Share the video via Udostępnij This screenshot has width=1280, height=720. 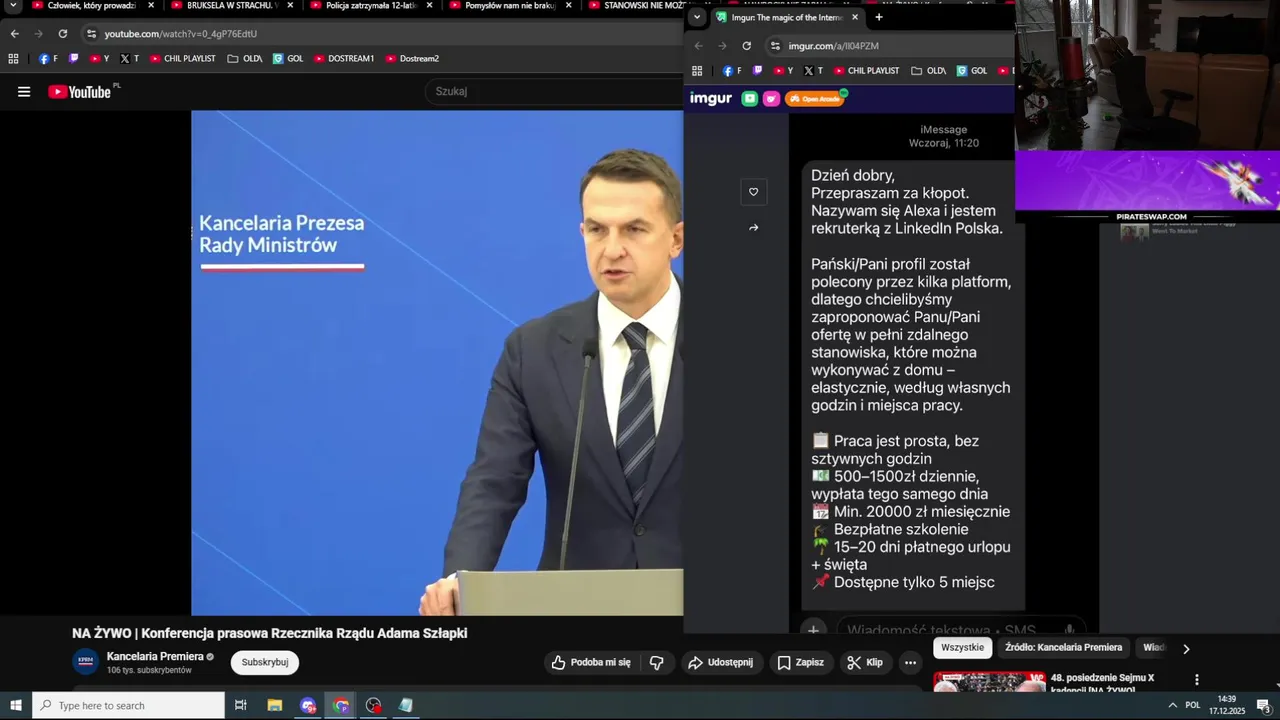pos(721,662)
